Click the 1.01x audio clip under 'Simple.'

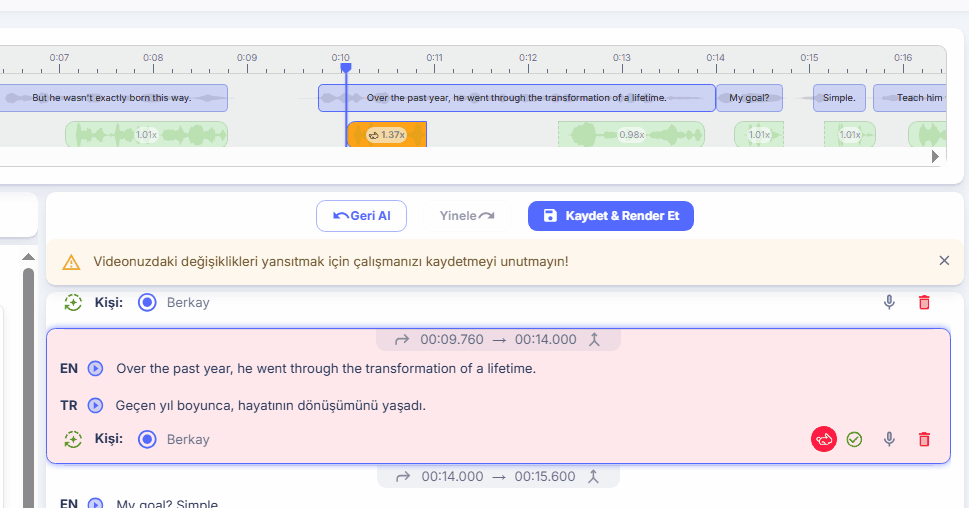pyautogui.click(x=850, y=134)
